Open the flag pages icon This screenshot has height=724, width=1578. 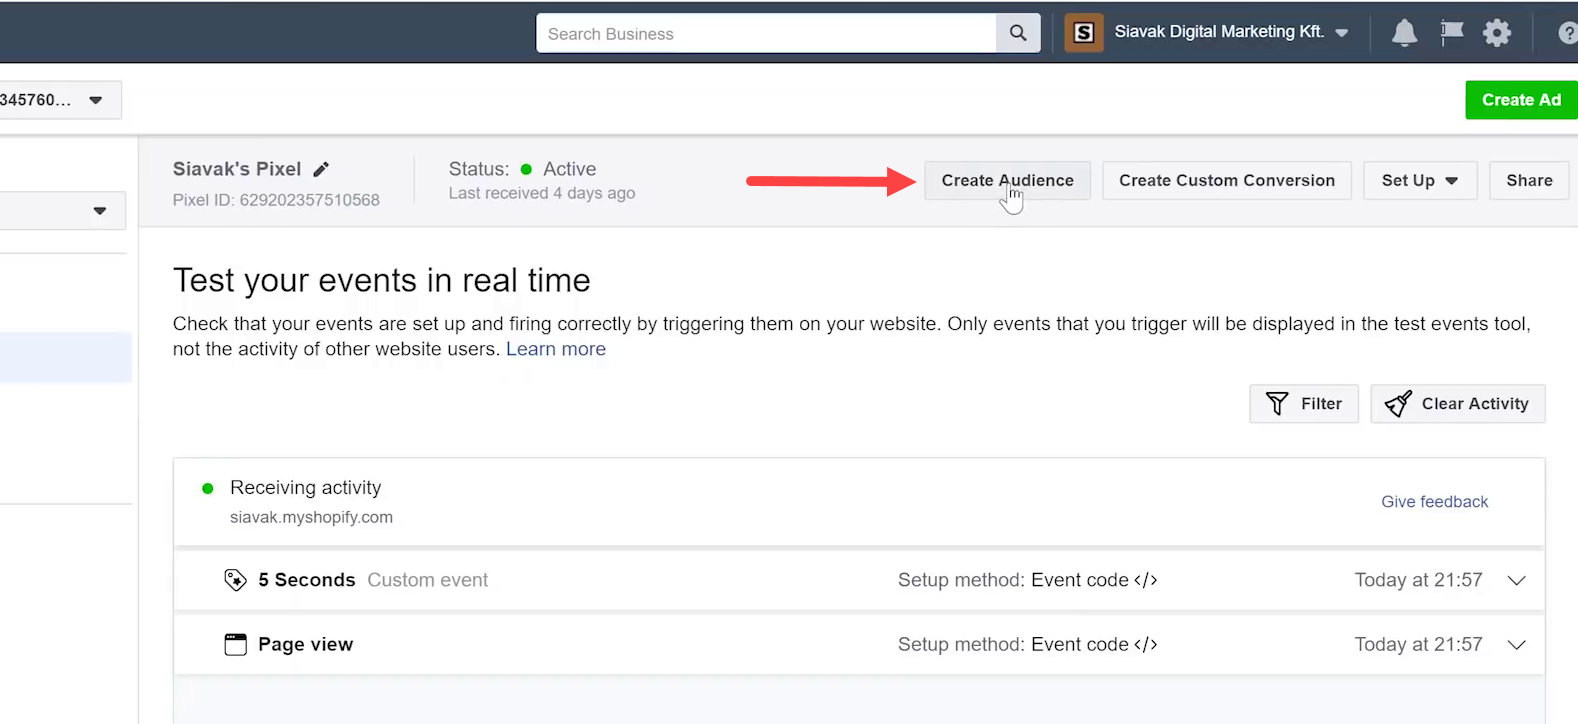click(x=1451, y=33)
